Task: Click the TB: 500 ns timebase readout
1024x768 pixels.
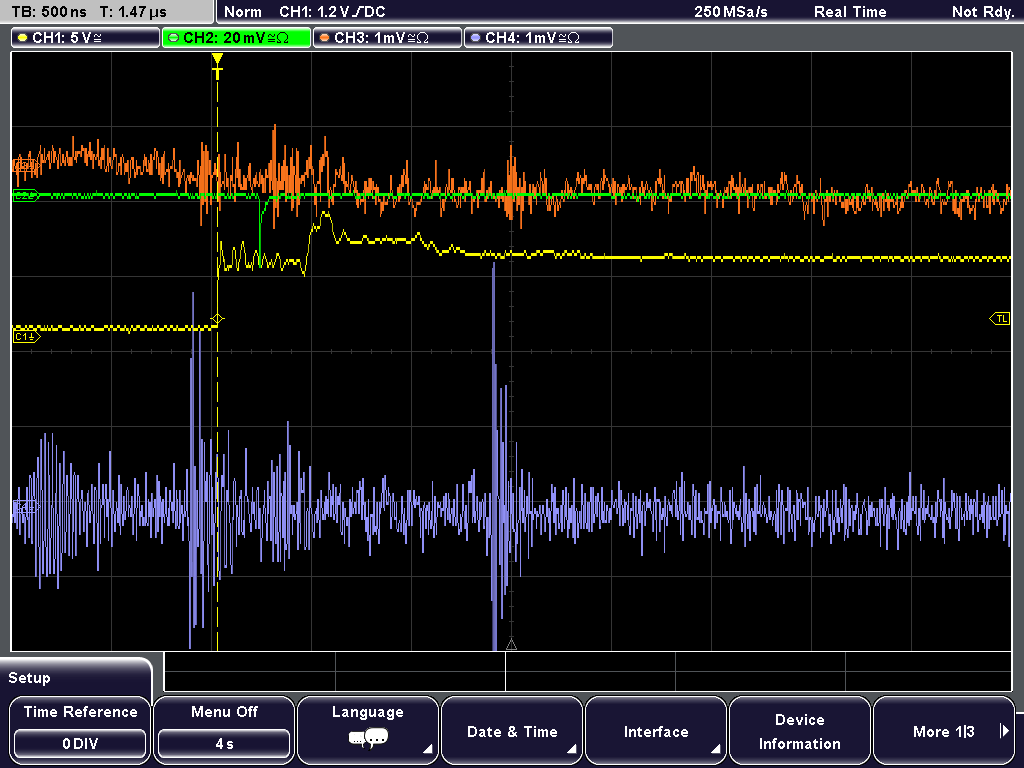Action: click(49, 12)
